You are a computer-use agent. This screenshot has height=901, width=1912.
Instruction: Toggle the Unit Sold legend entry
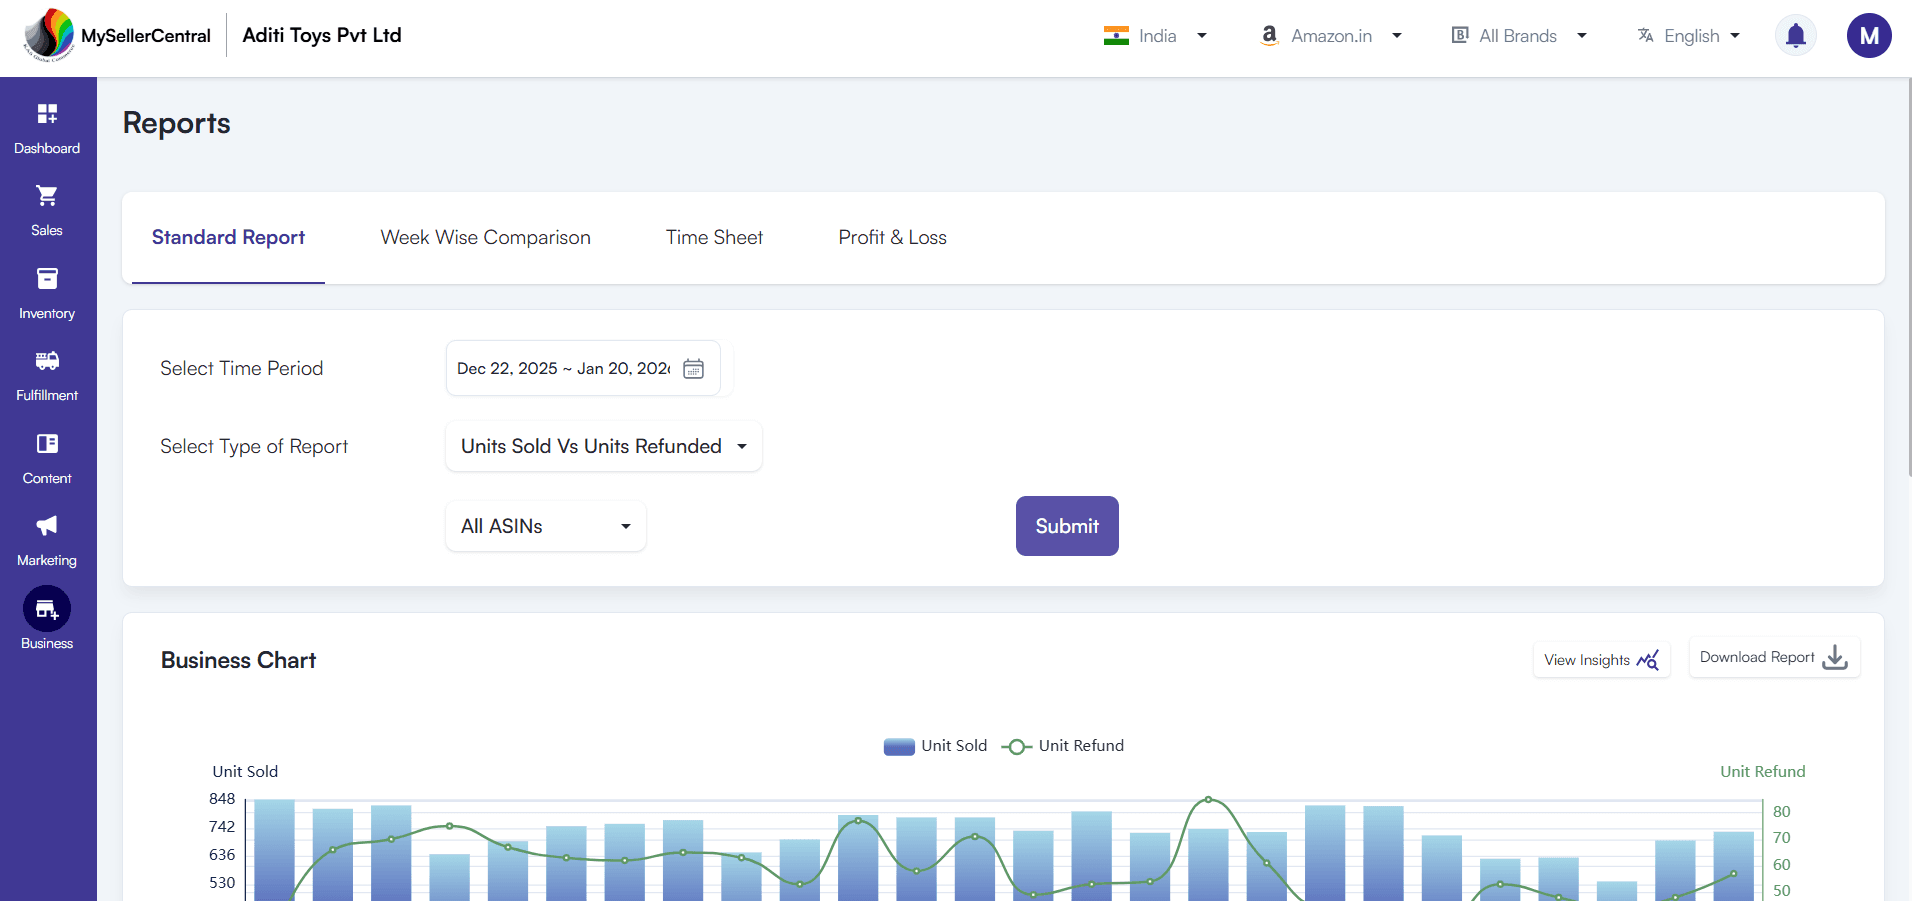tap(935, 745)
